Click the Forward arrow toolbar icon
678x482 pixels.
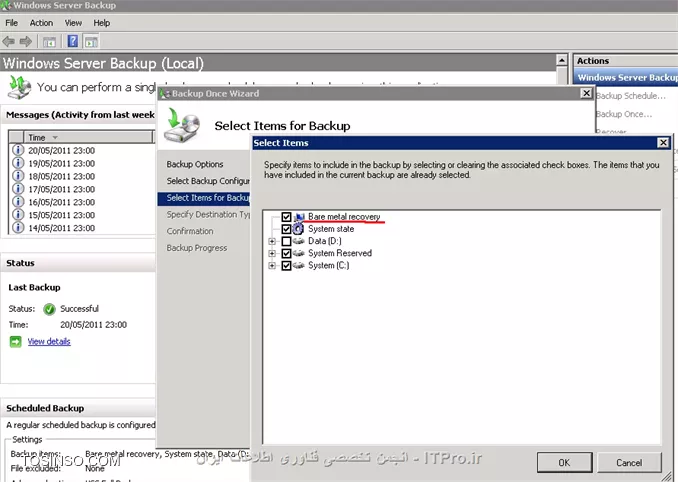[26, 41]
